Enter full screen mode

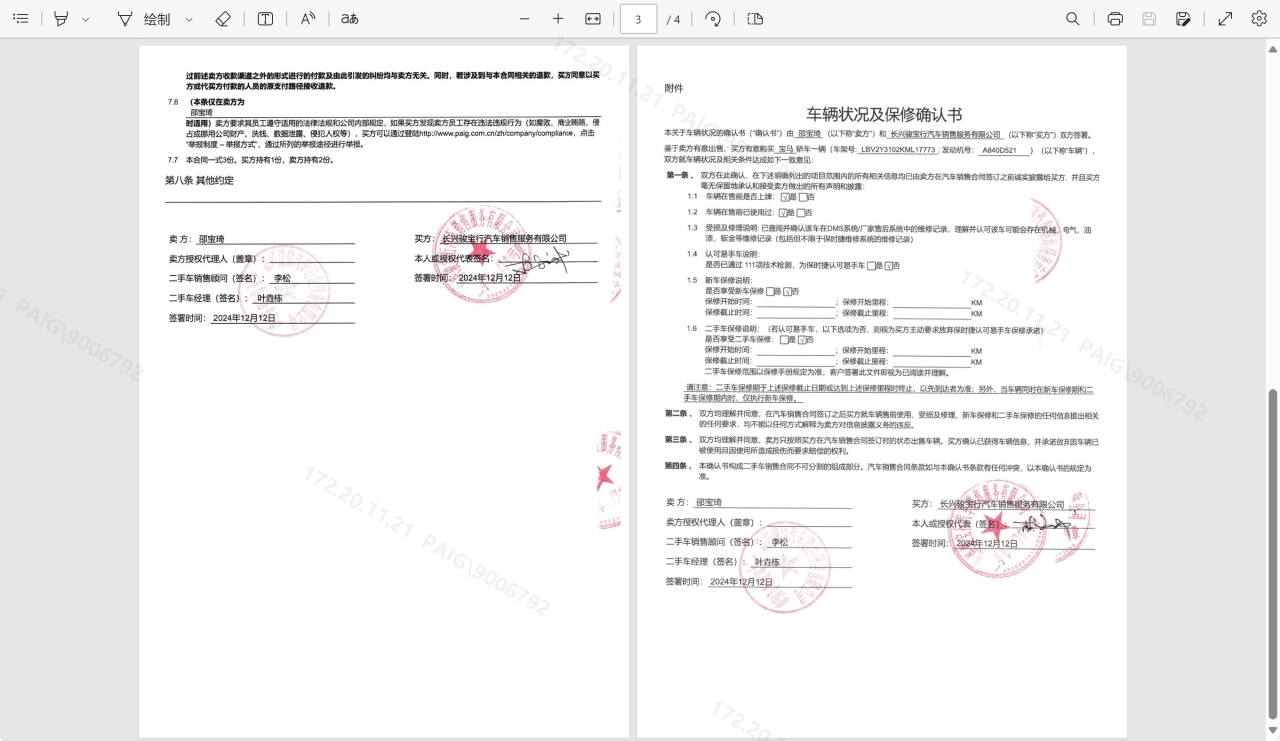pyautogui.click(x=1225, y=19)
